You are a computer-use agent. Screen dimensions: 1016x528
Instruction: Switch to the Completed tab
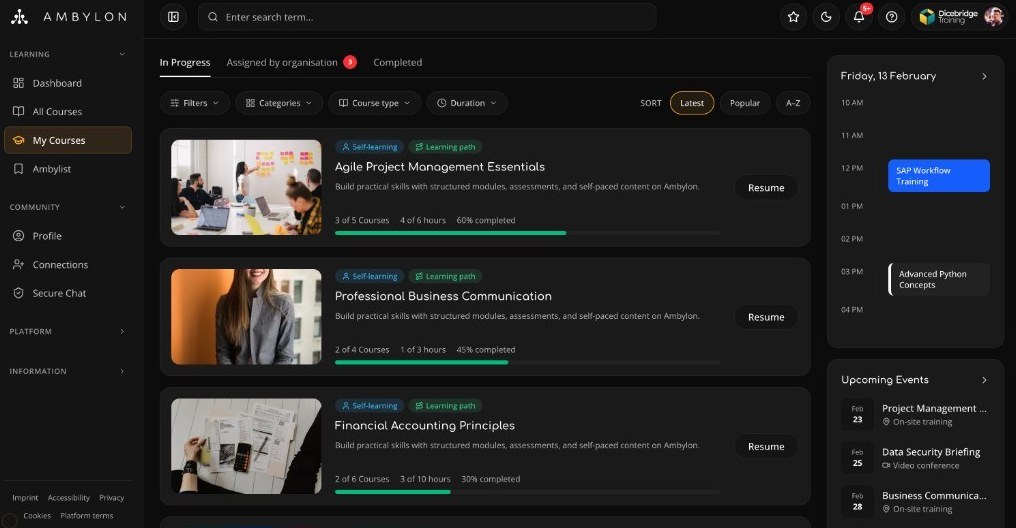397,62
